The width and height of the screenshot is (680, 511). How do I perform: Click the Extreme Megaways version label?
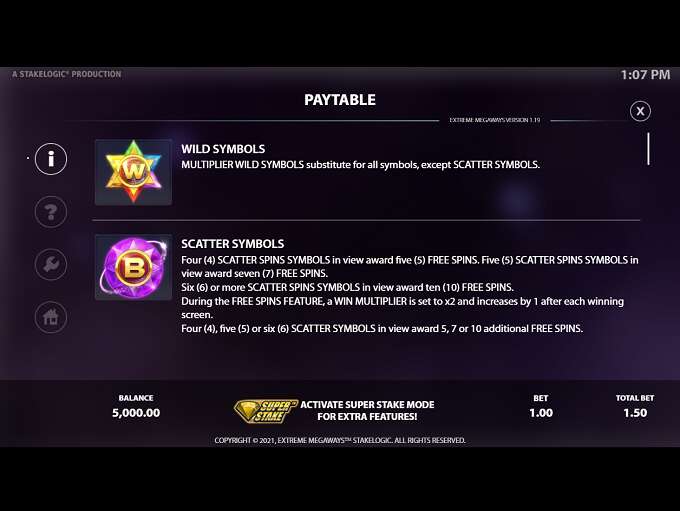click(x=495, y=120)
